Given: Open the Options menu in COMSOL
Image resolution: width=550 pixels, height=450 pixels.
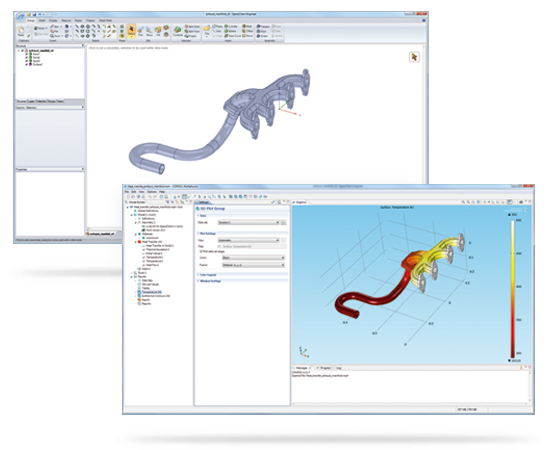Looking at the screenshot, I should point(152,192).
